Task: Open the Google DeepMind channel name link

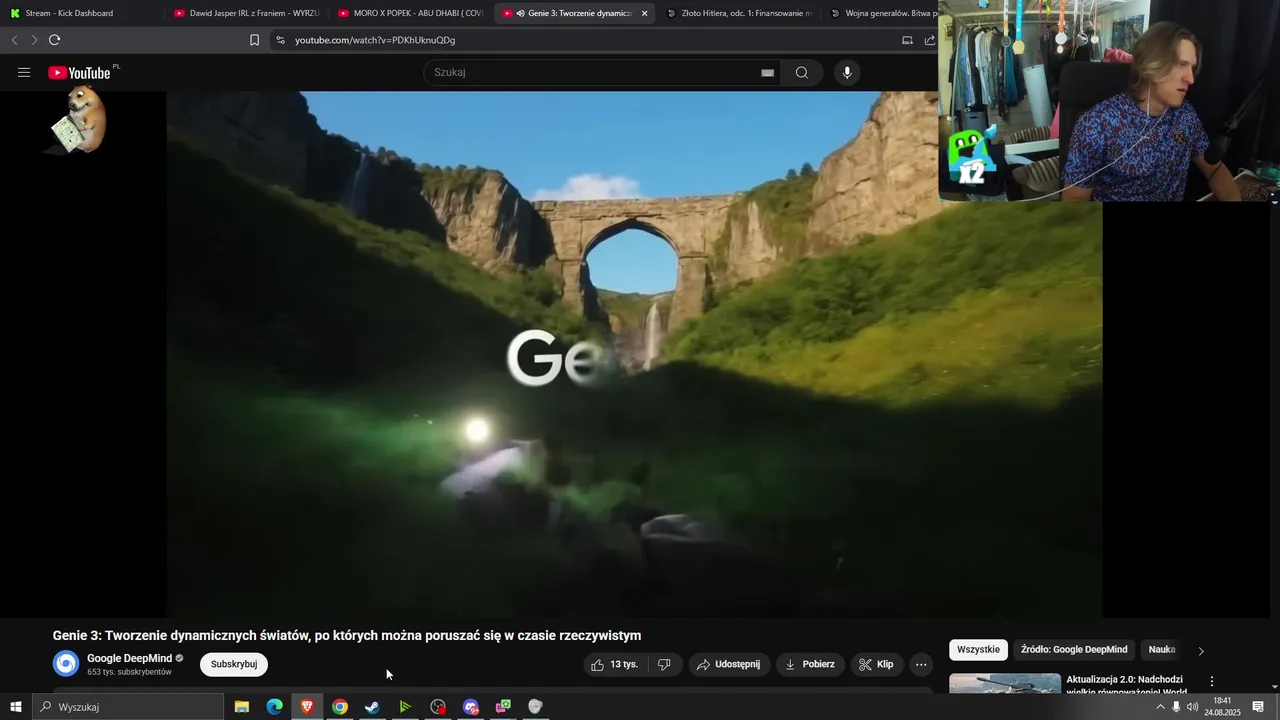Action: [129, 658]
